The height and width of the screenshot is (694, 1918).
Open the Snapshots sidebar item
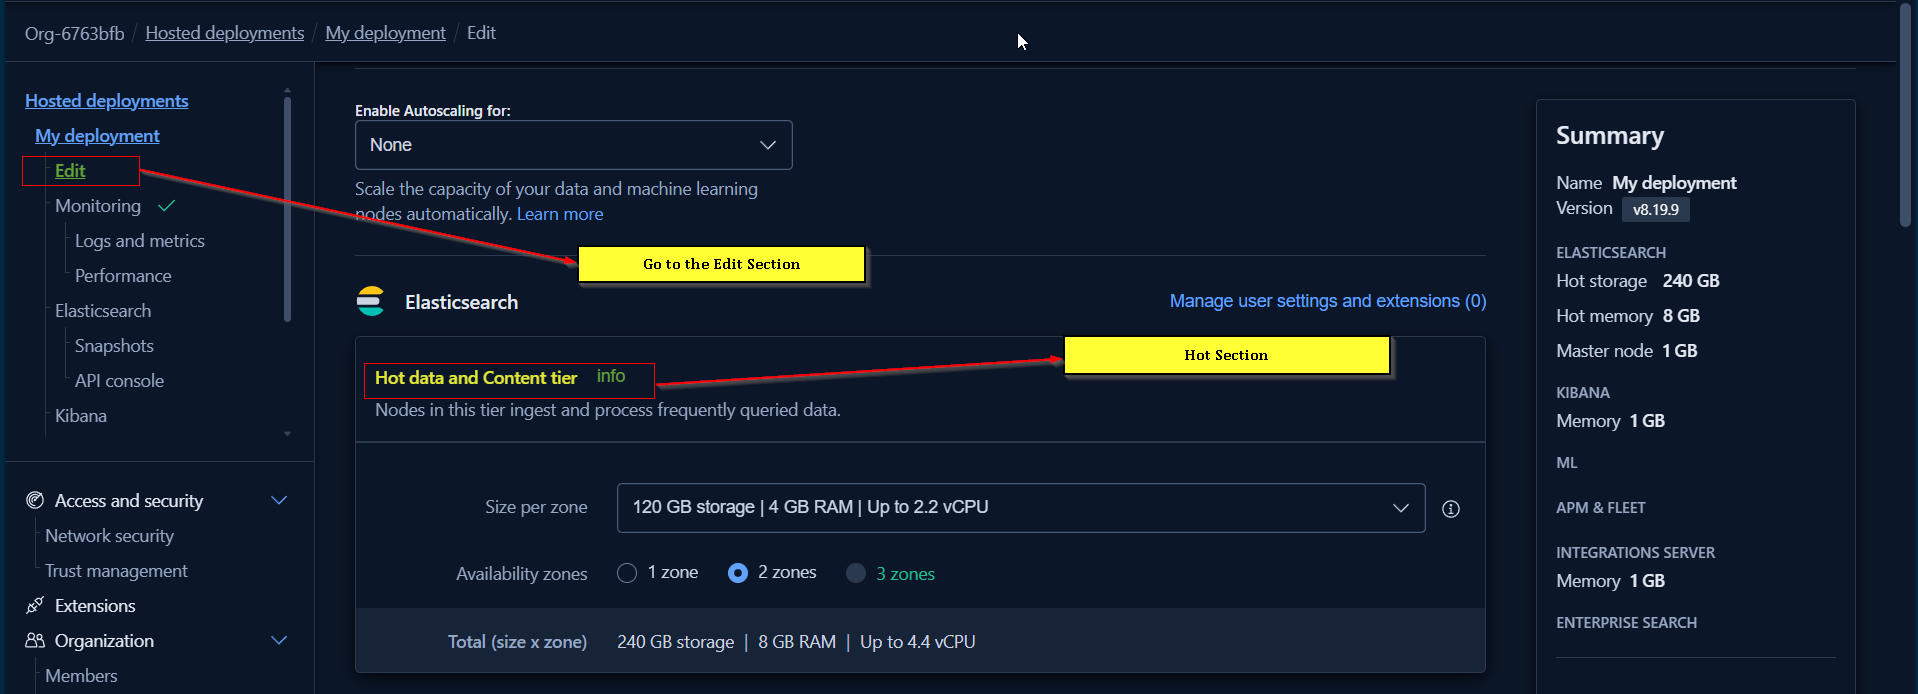[114, 346]
